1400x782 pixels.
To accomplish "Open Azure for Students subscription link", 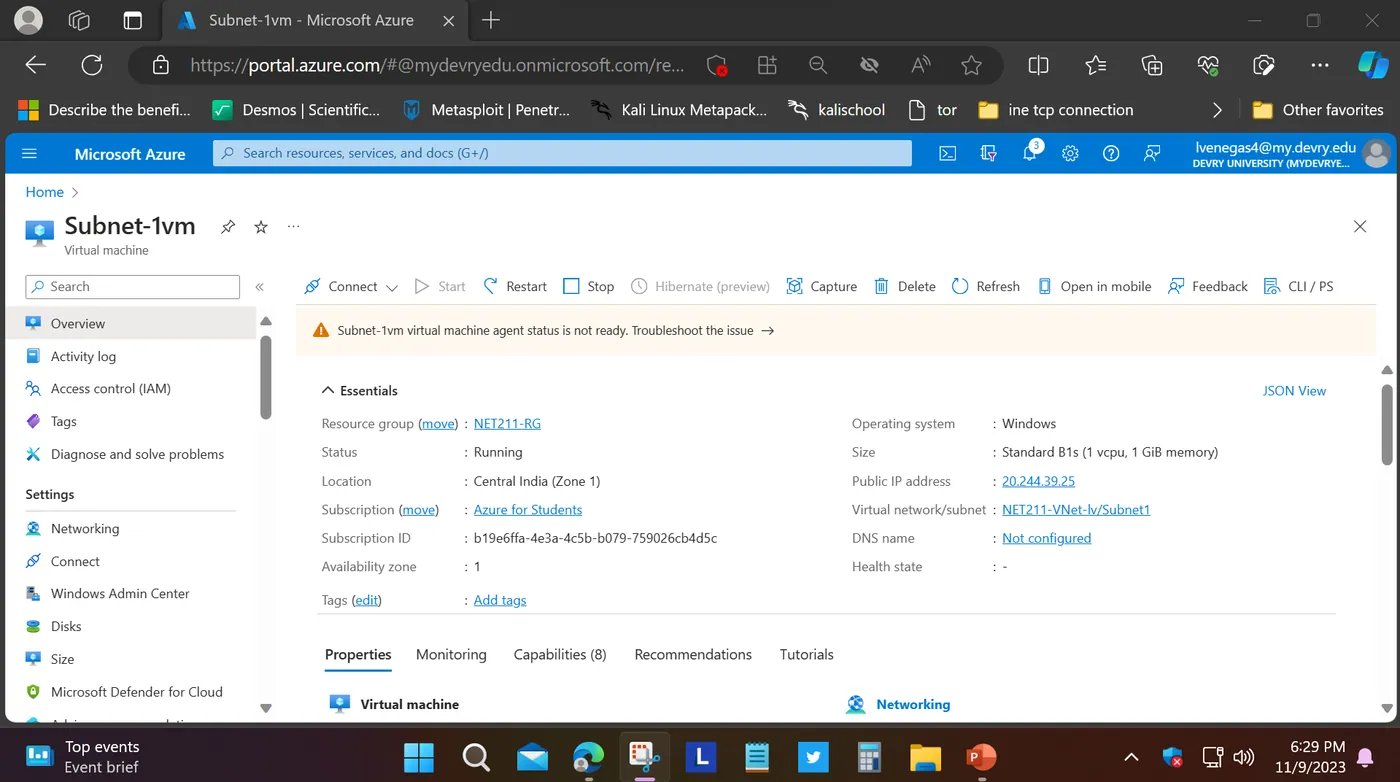I will 528,510.
